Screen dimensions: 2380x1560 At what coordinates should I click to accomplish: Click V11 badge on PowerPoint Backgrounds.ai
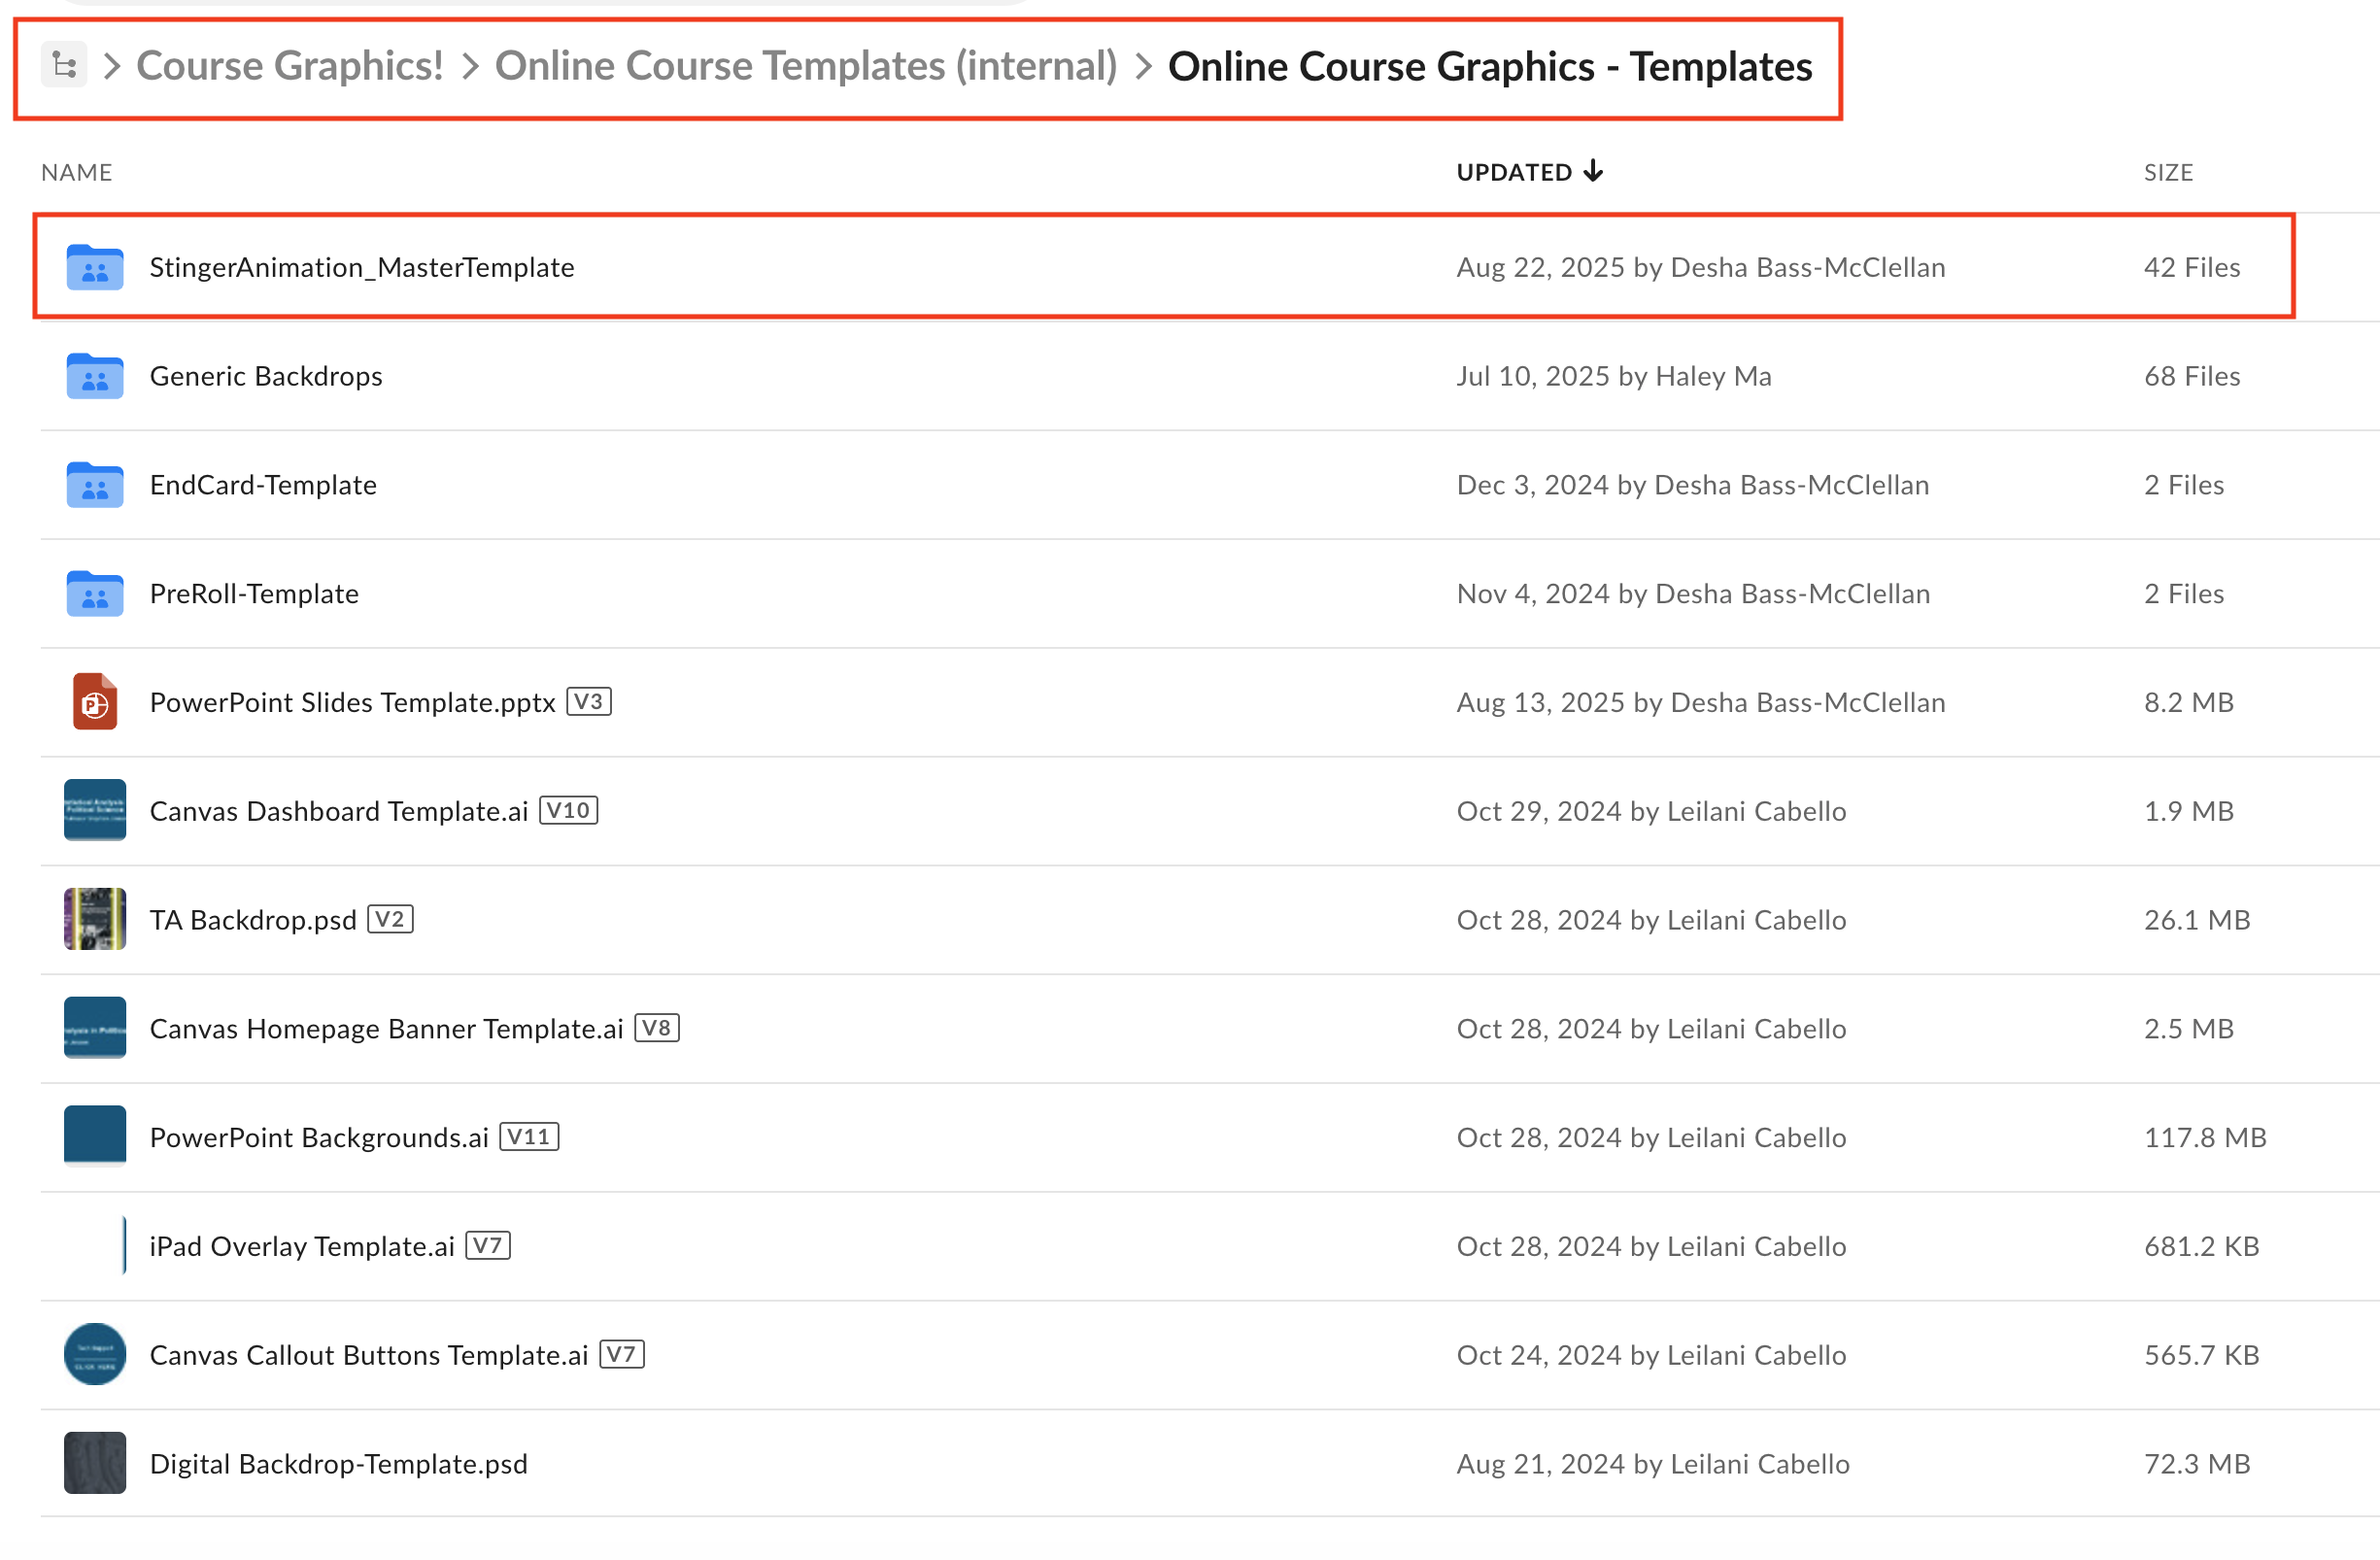point(528,1137)
